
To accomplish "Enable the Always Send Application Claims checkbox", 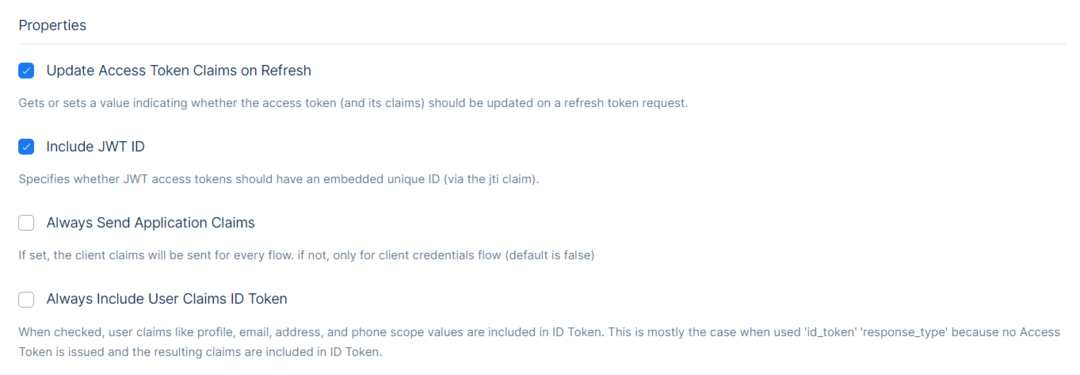I will (26, 223).
